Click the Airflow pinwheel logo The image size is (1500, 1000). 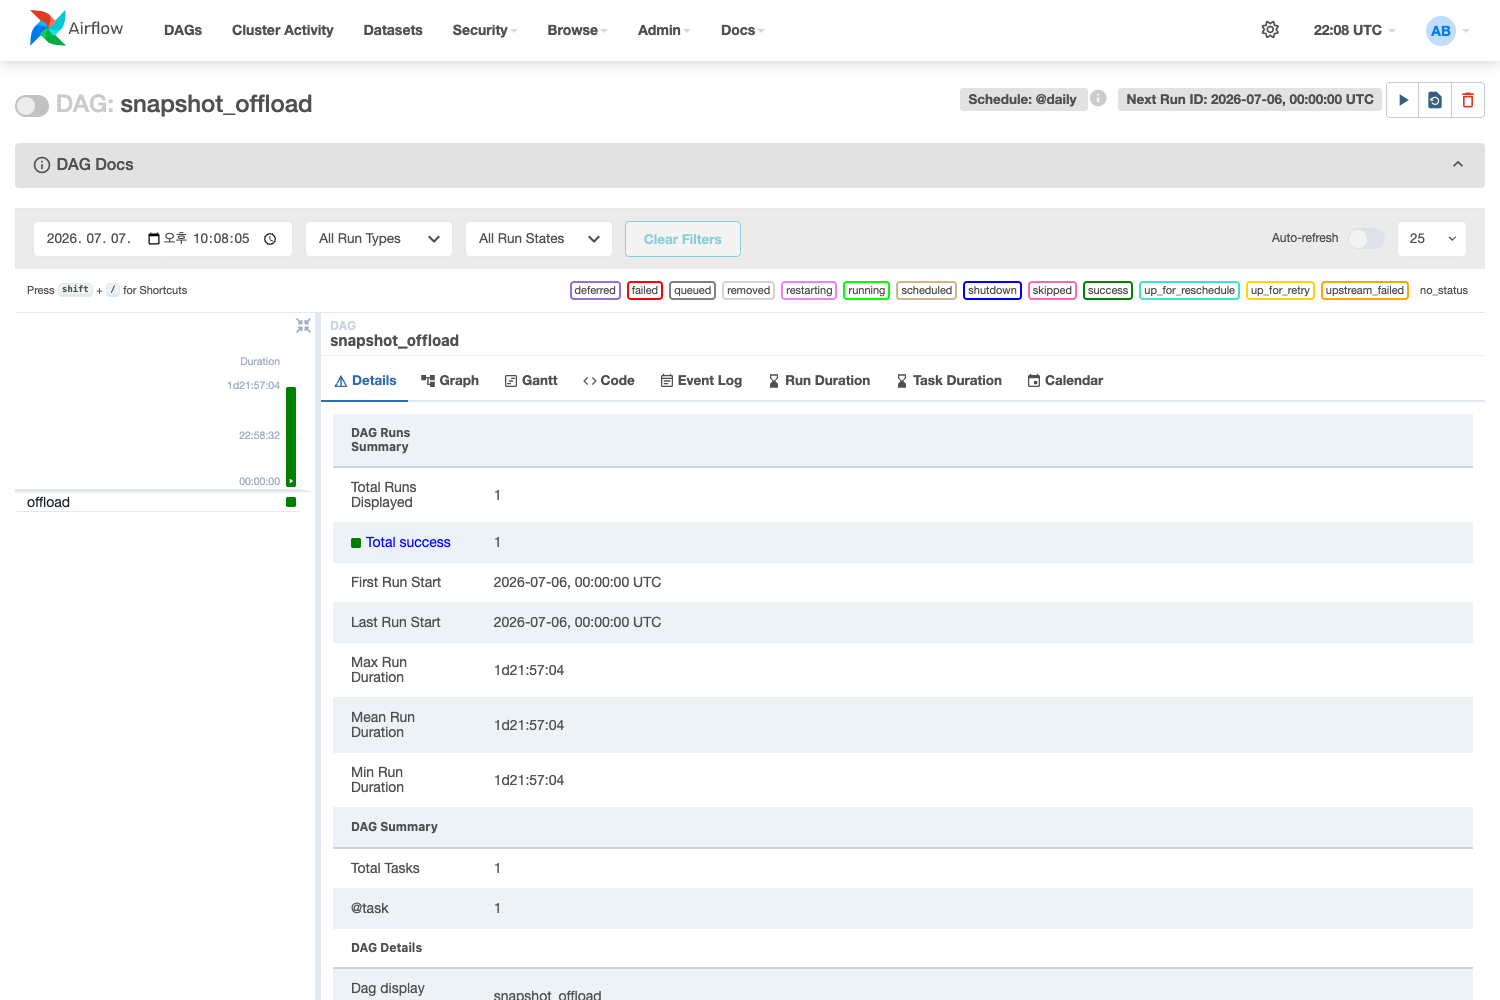click(x=47, y=29)
